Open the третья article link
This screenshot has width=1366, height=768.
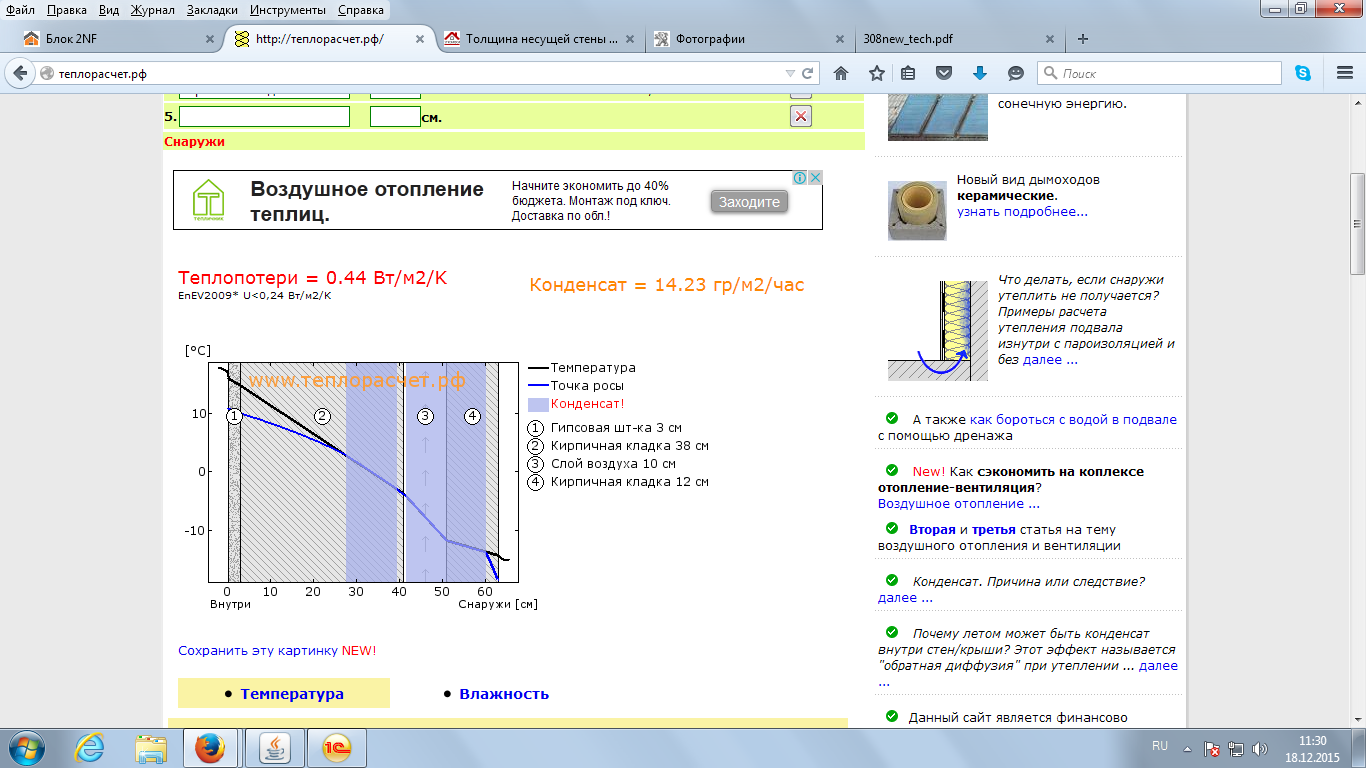(x=994, y=529)
